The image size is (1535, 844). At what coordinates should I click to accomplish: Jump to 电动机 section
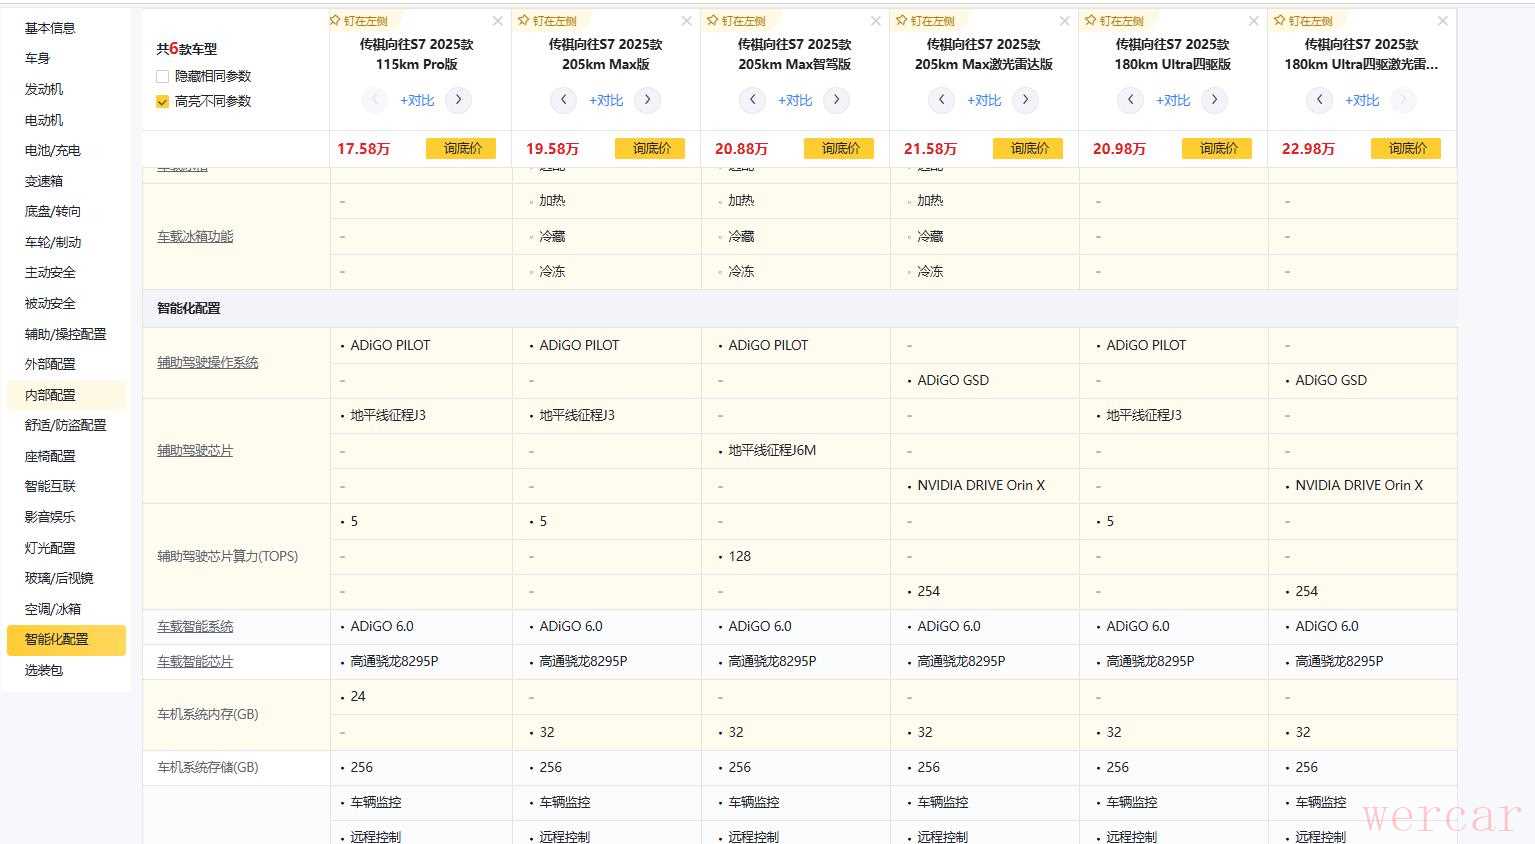[x=44, y=120]
